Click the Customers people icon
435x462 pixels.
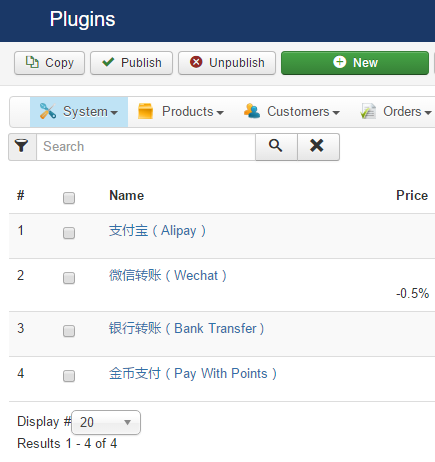(x=252, y=111)
